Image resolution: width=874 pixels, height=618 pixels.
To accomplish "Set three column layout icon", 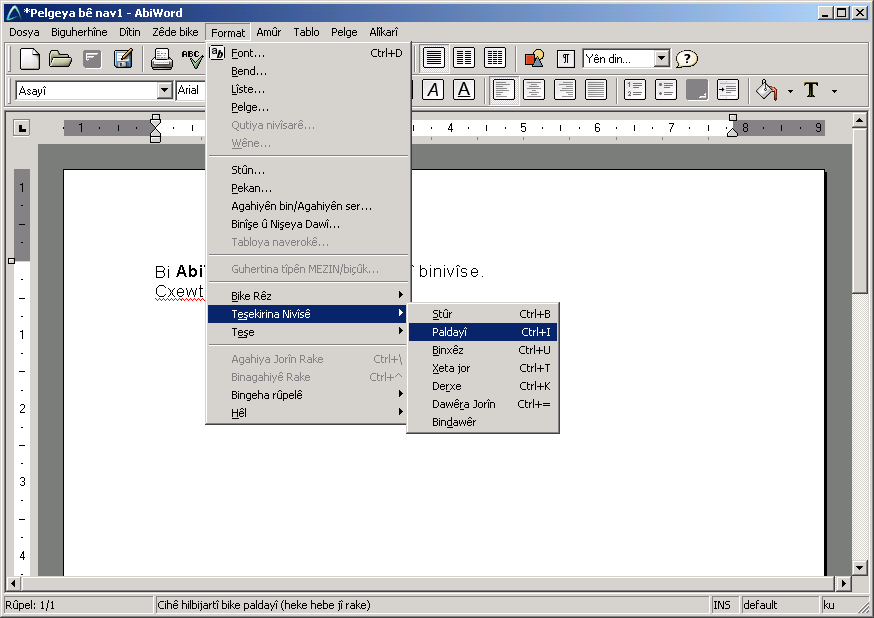I will [494, 57].
